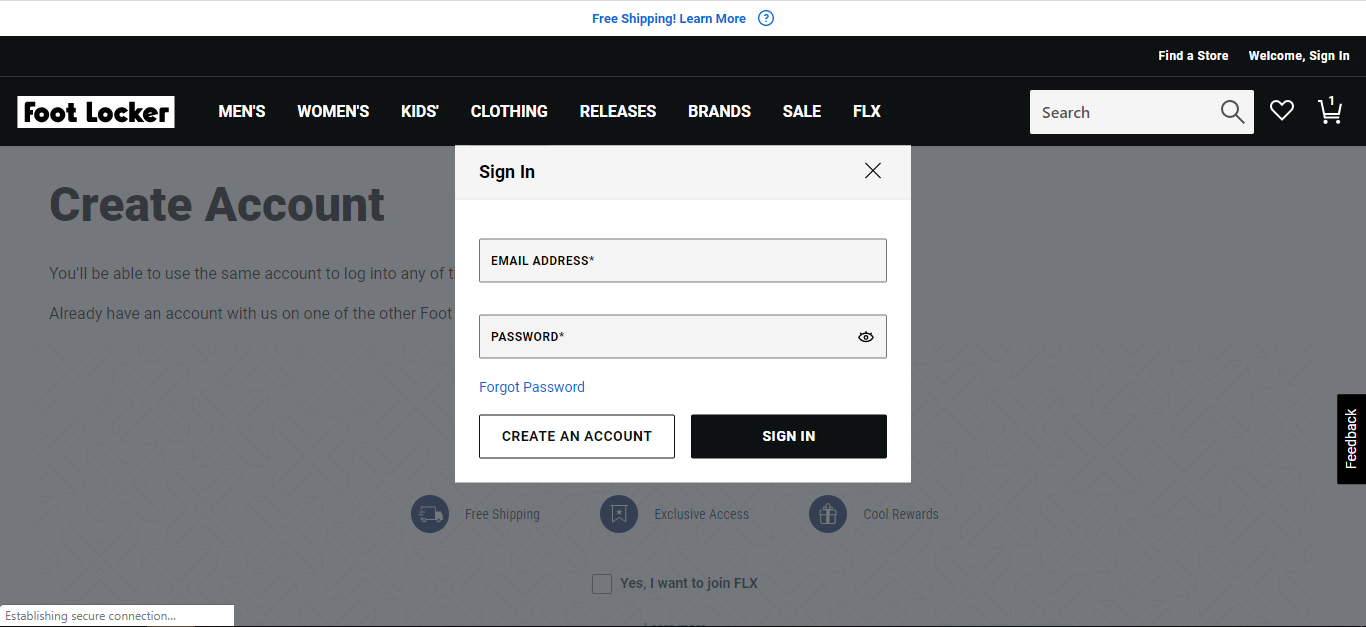Open the CLOTHING menu
Image resolution: width=1366 pixels, height=627 pixels.
(x=509, y=111)
